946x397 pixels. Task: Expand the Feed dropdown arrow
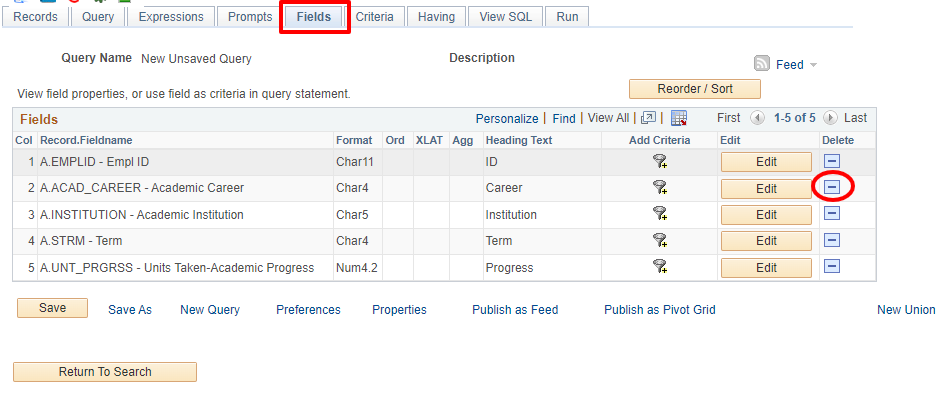point(813,65)
